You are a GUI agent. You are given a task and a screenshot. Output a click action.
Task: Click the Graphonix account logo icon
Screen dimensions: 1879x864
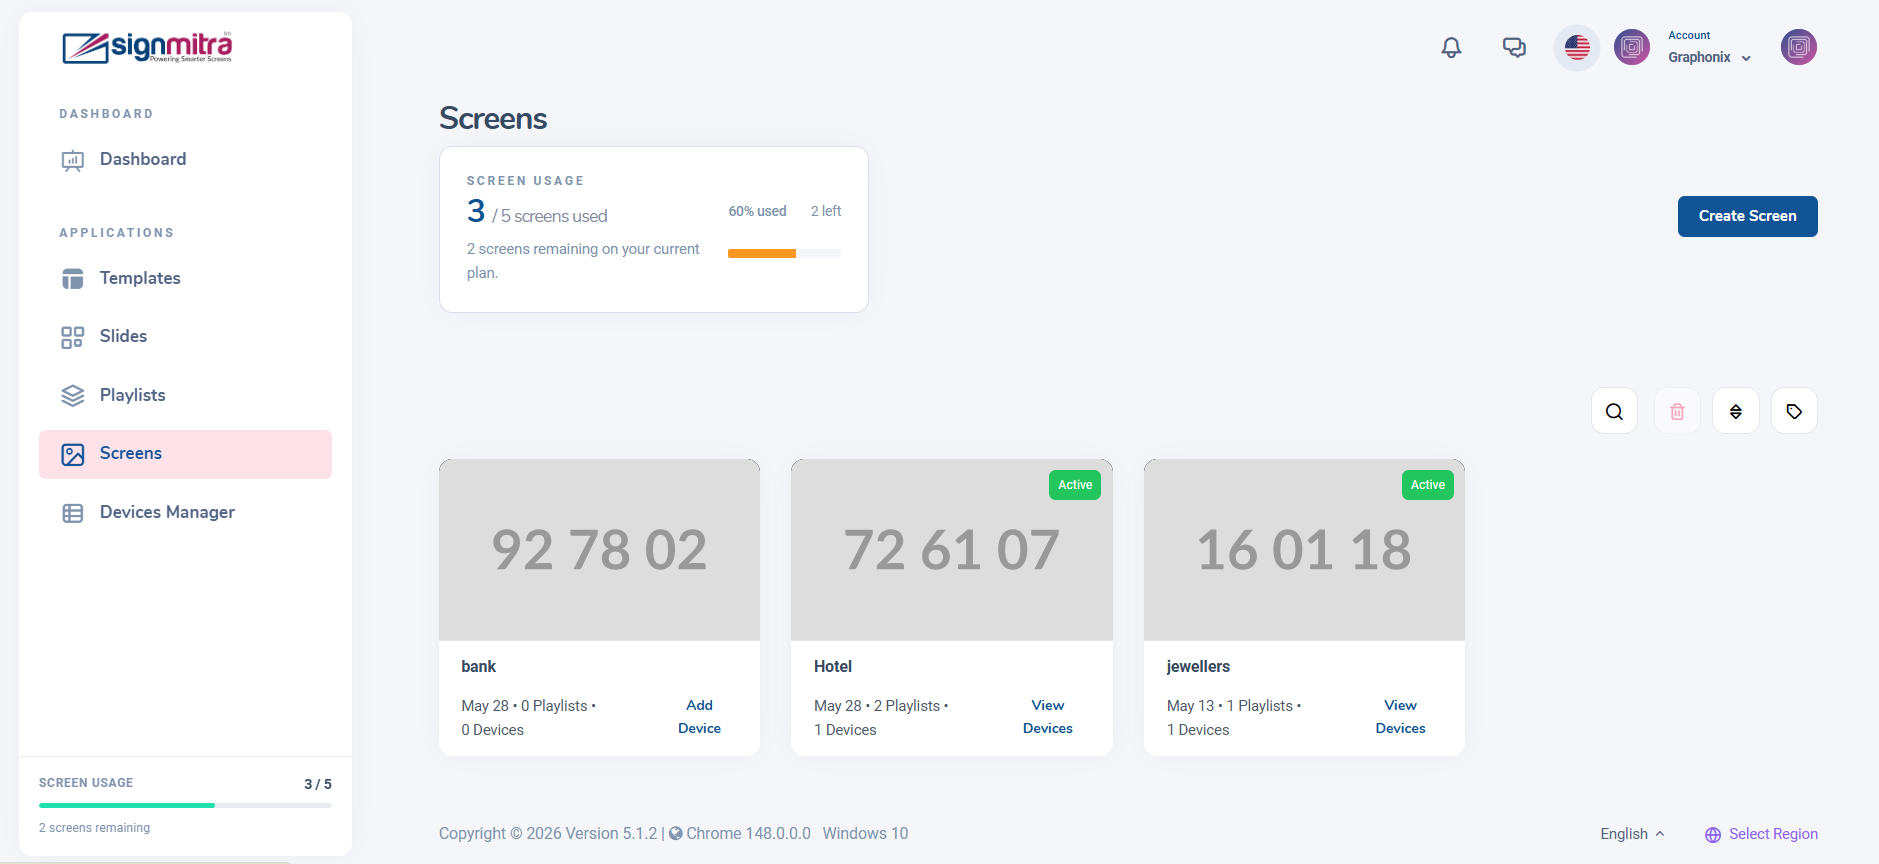click(1632, 47)
